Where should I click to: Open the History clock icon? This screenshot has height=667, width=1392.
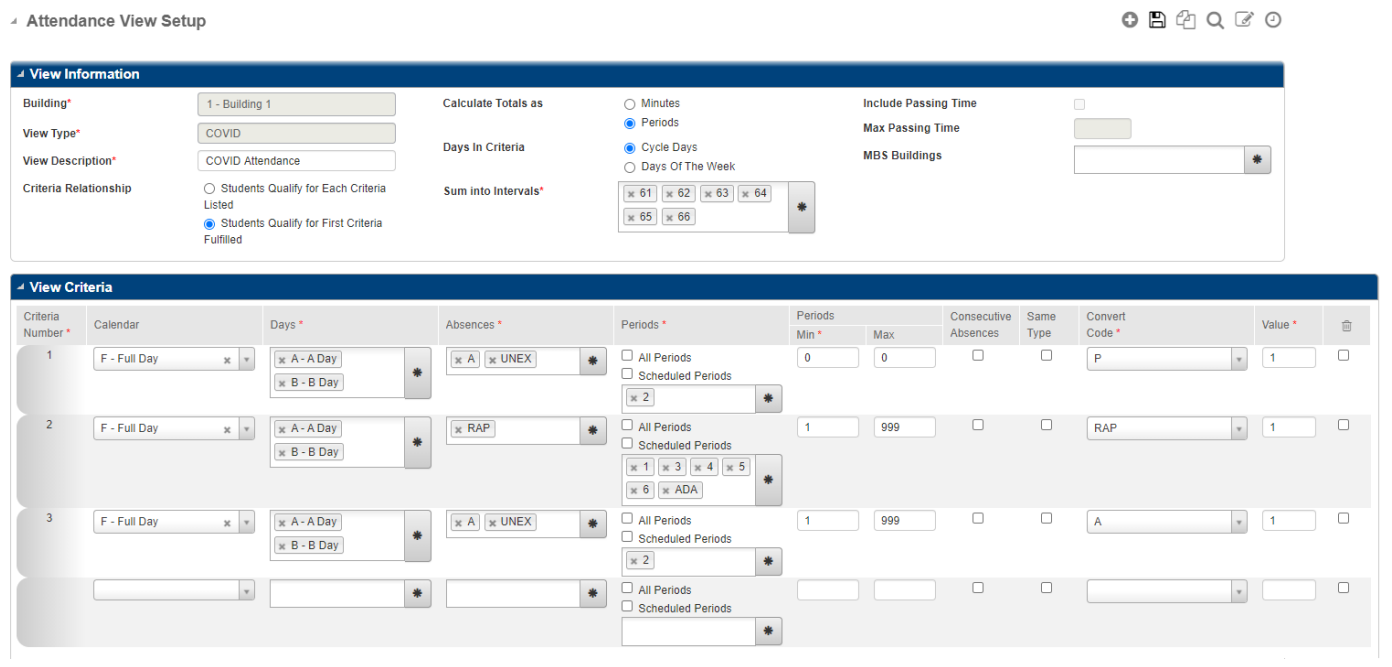[x=1272, y=19]
